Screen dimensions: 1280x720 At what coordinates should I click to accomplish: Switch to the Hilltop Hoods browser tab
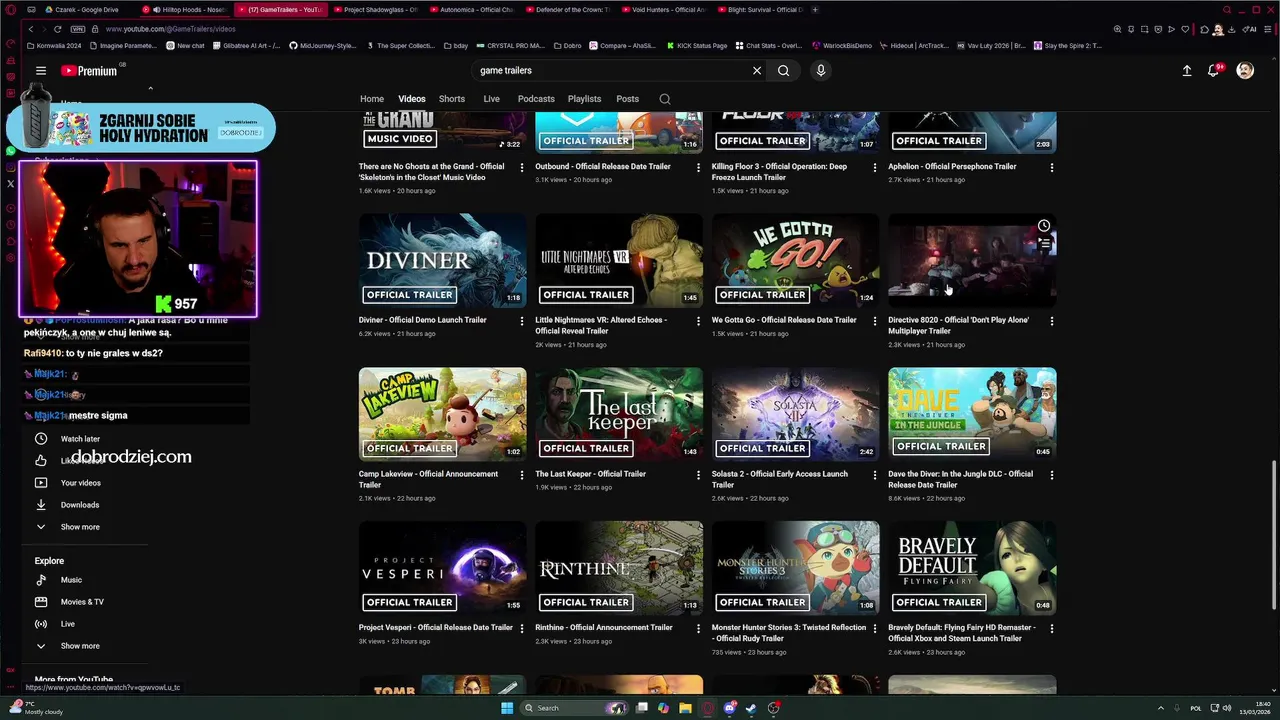tap(185, 10)
